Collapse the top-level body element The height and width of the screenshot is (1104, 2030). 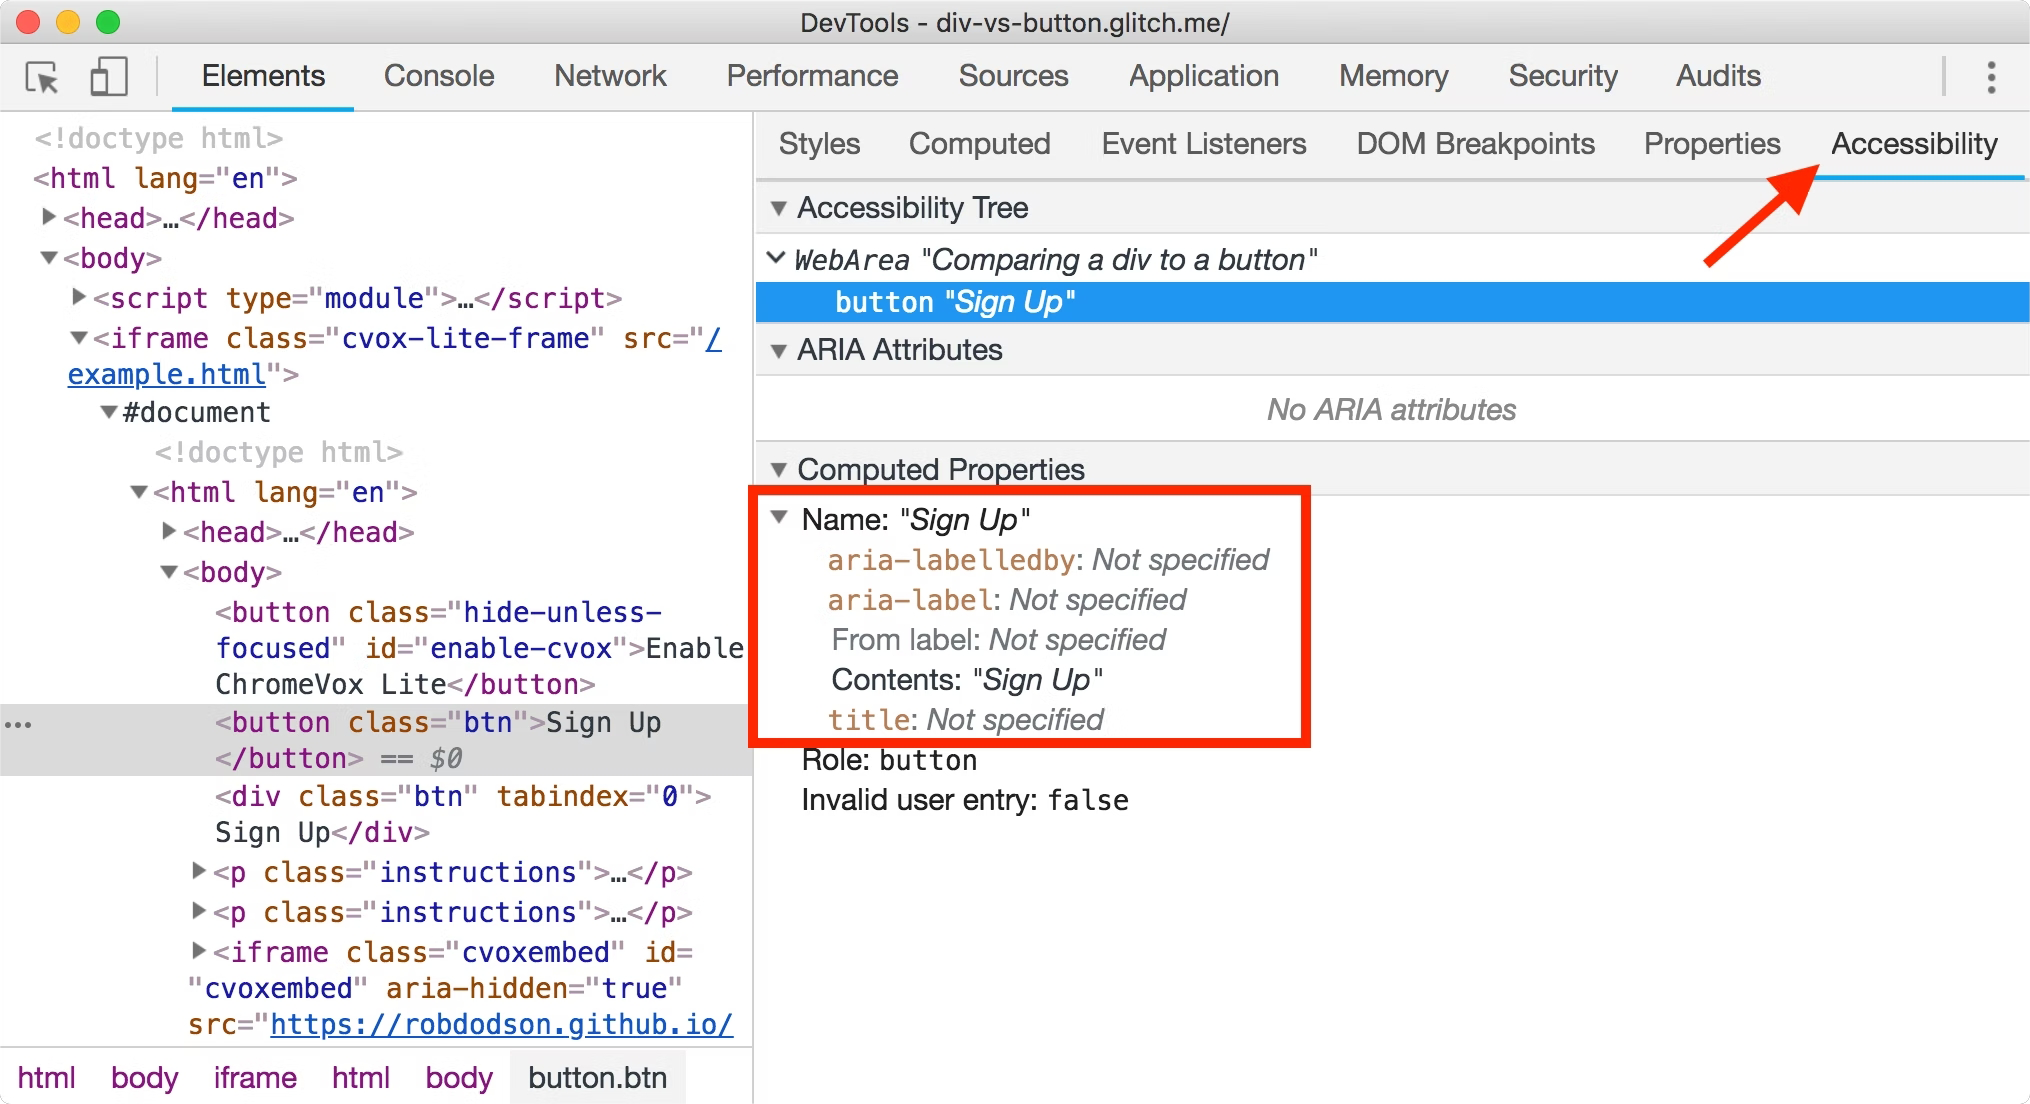[48, 258]
